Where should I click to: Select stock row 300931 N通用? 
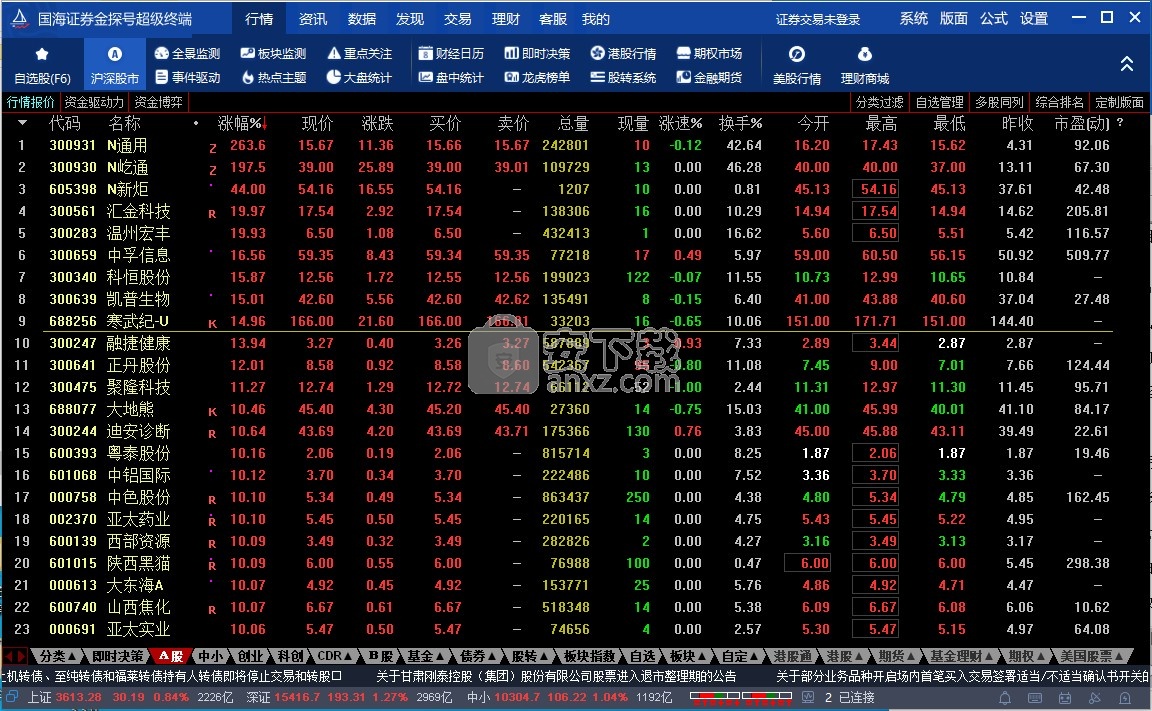pos(576,145)
